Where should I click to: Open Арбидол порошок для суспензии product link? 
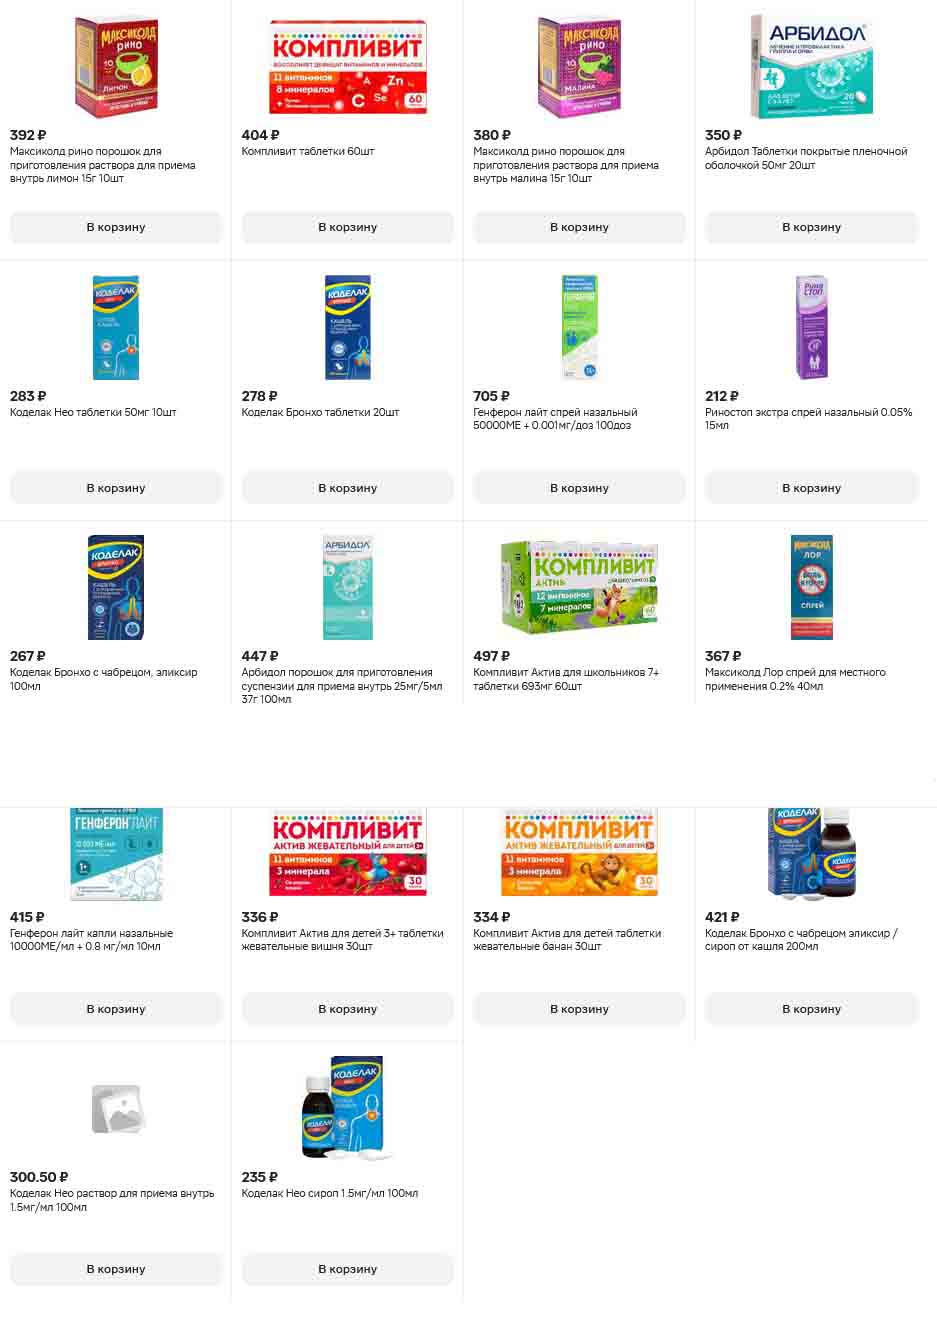[342, 686]
